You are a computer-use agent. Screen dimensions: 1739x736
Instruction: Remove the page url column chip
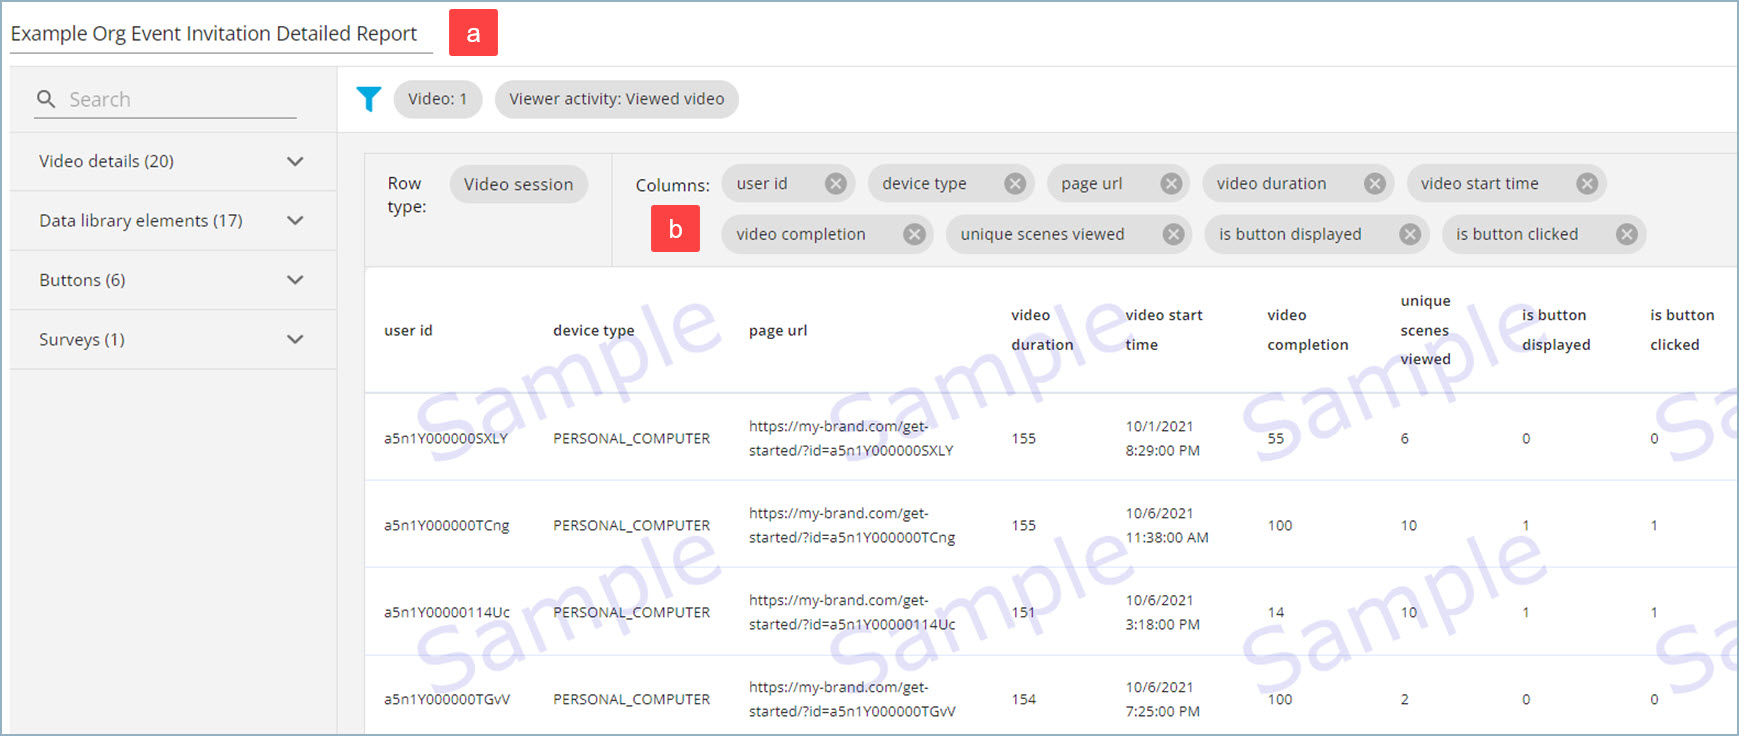1171,184
